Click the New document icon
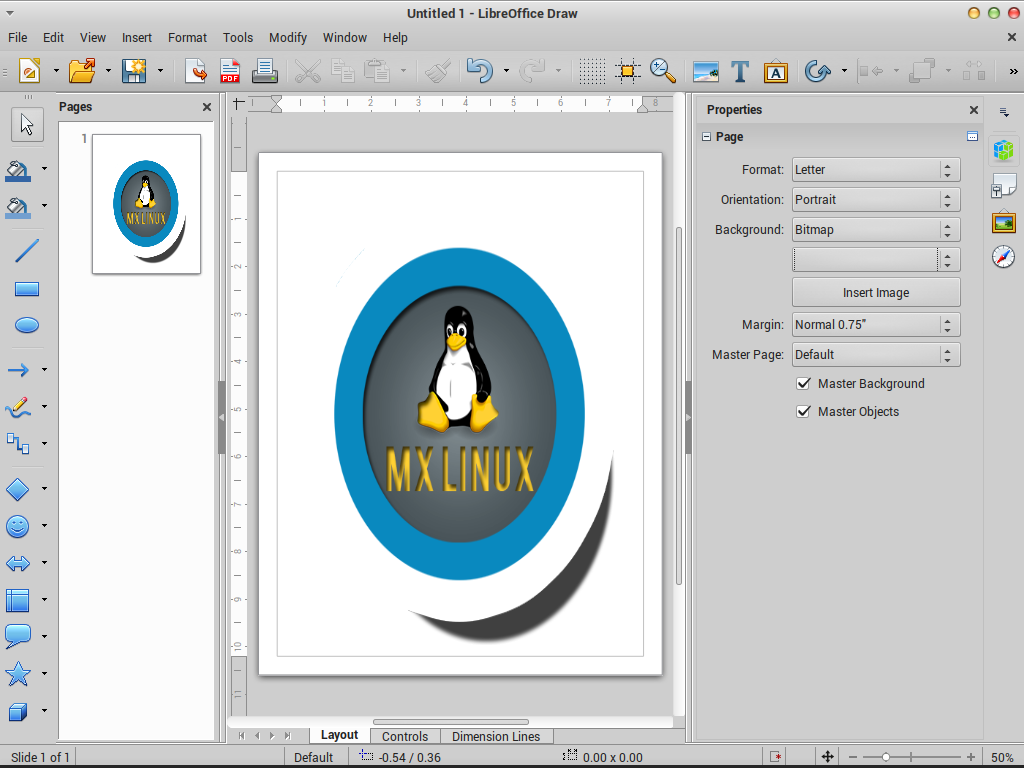 (29, 71)
